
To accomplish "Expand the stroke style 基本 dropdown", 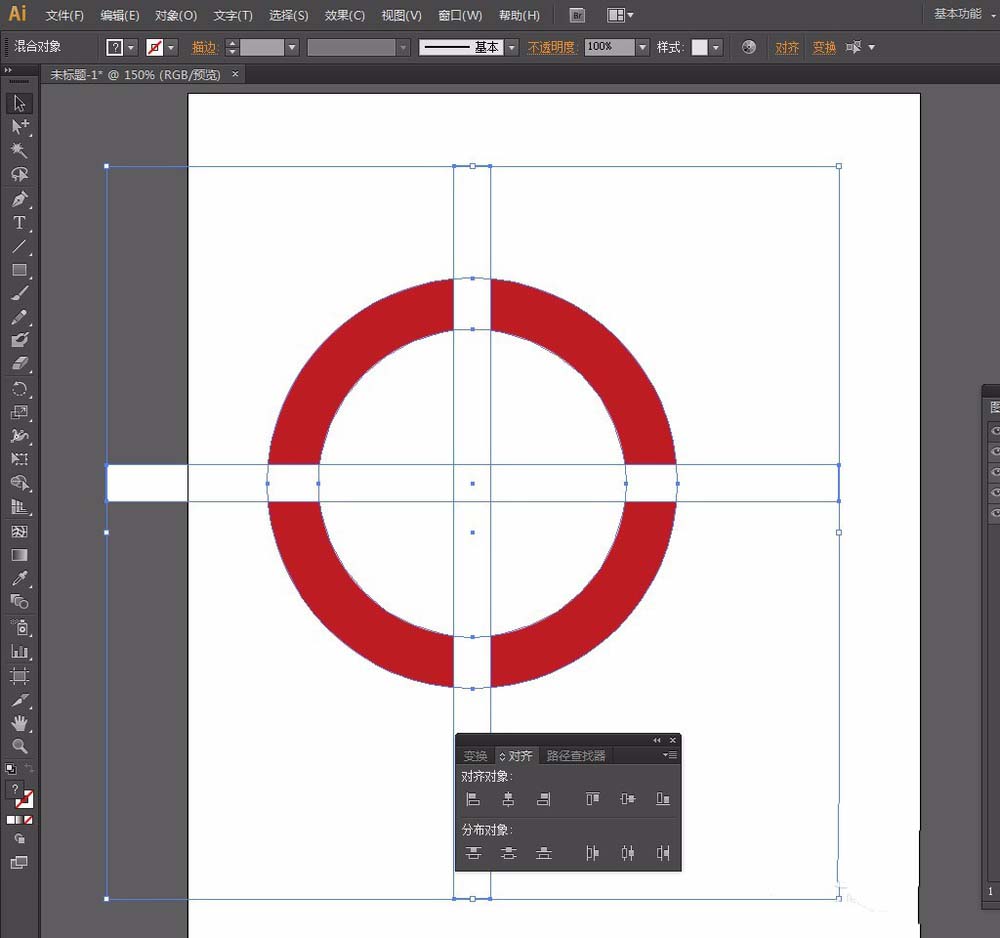I will [512, 48].
